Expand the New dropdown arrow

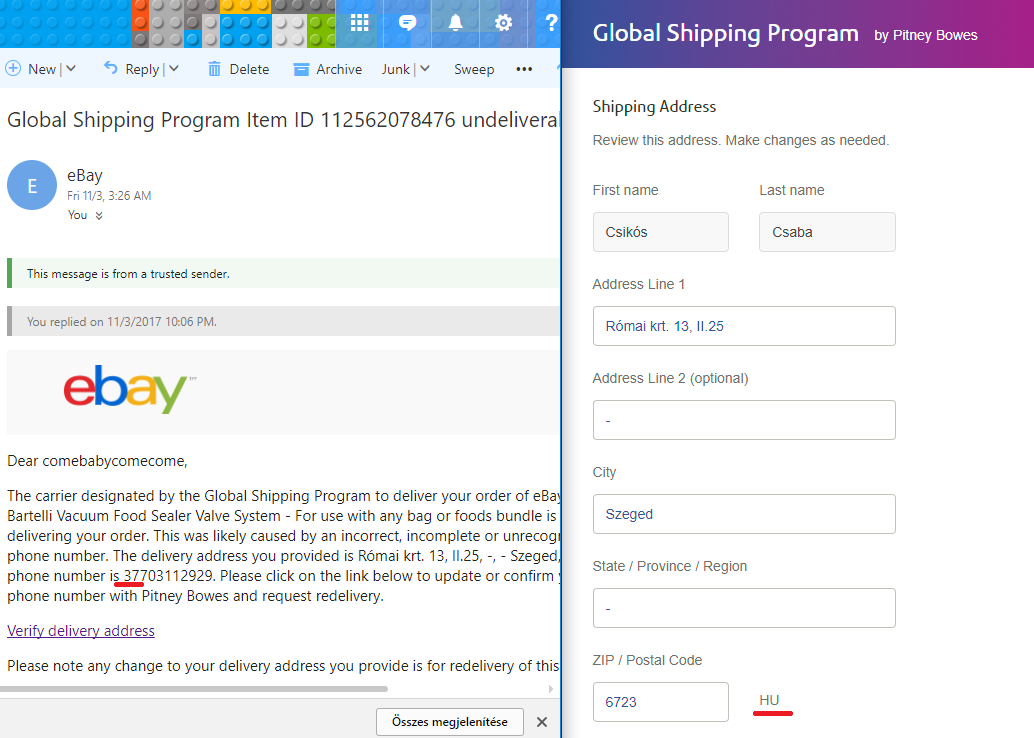(x=71, y=69)
